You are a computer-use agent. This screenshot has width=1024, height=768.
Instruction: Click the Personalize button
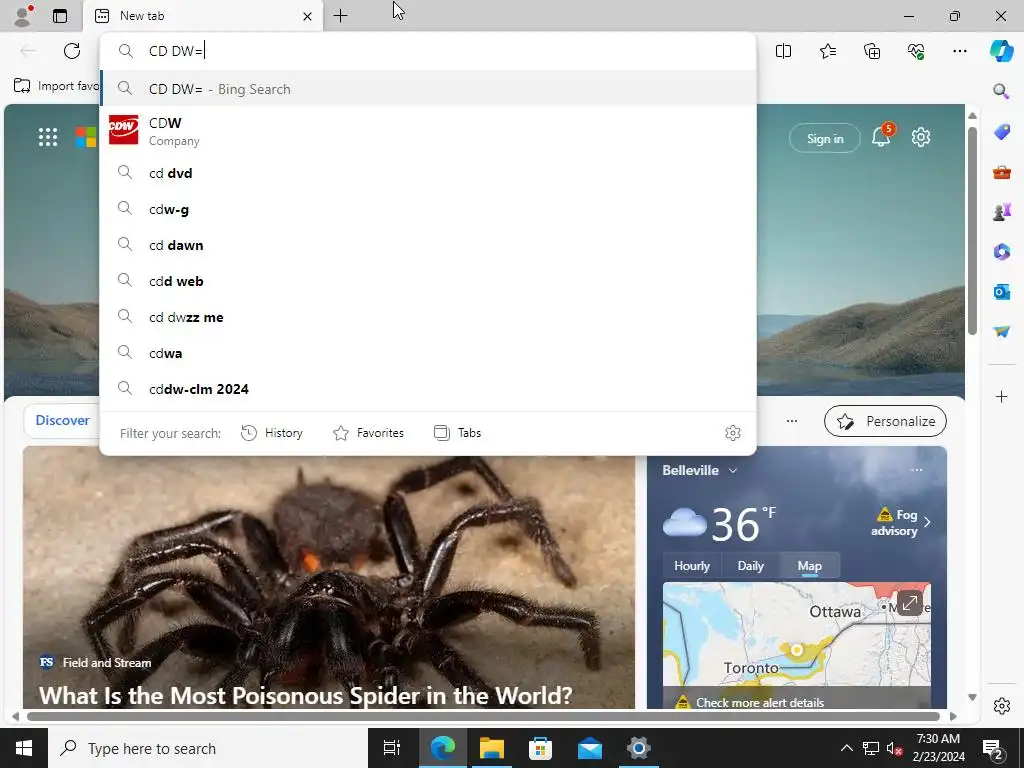886,421
